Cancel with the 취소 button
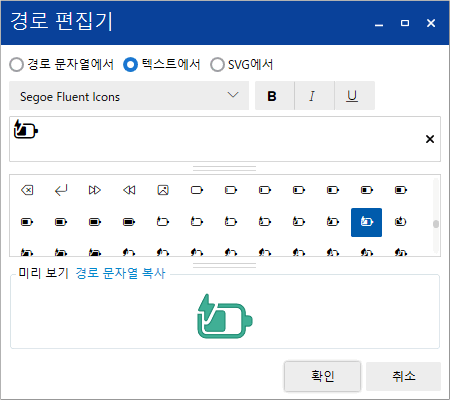This screenshot has width=450, height=400. (x=403, y=376)
